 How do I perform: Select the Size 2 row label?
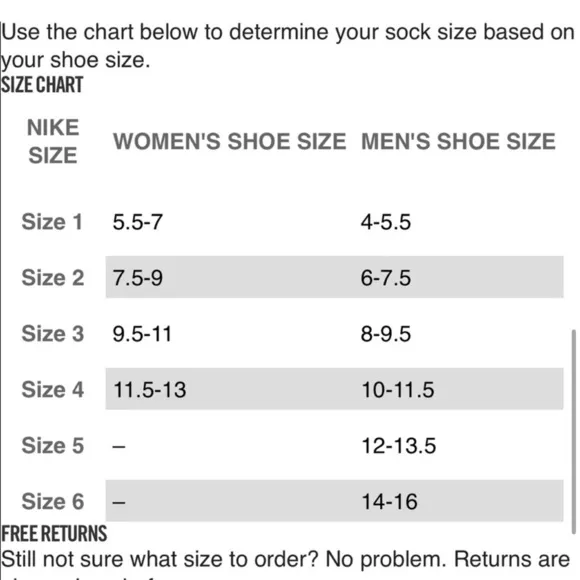click(x=53, y=278)
